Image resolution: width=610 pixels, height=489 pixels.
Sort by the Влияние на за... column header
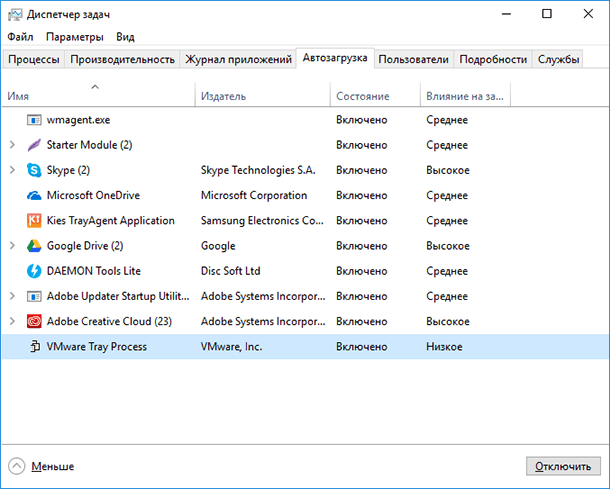[465, 94]
